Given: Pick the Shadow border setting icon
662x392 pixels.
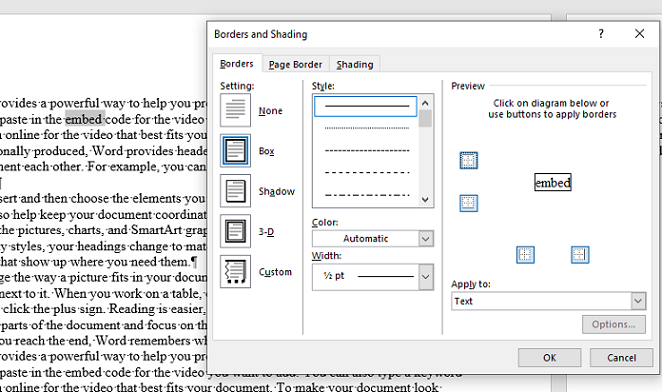Looking at the screenshot, I should (x=235, y=191).
